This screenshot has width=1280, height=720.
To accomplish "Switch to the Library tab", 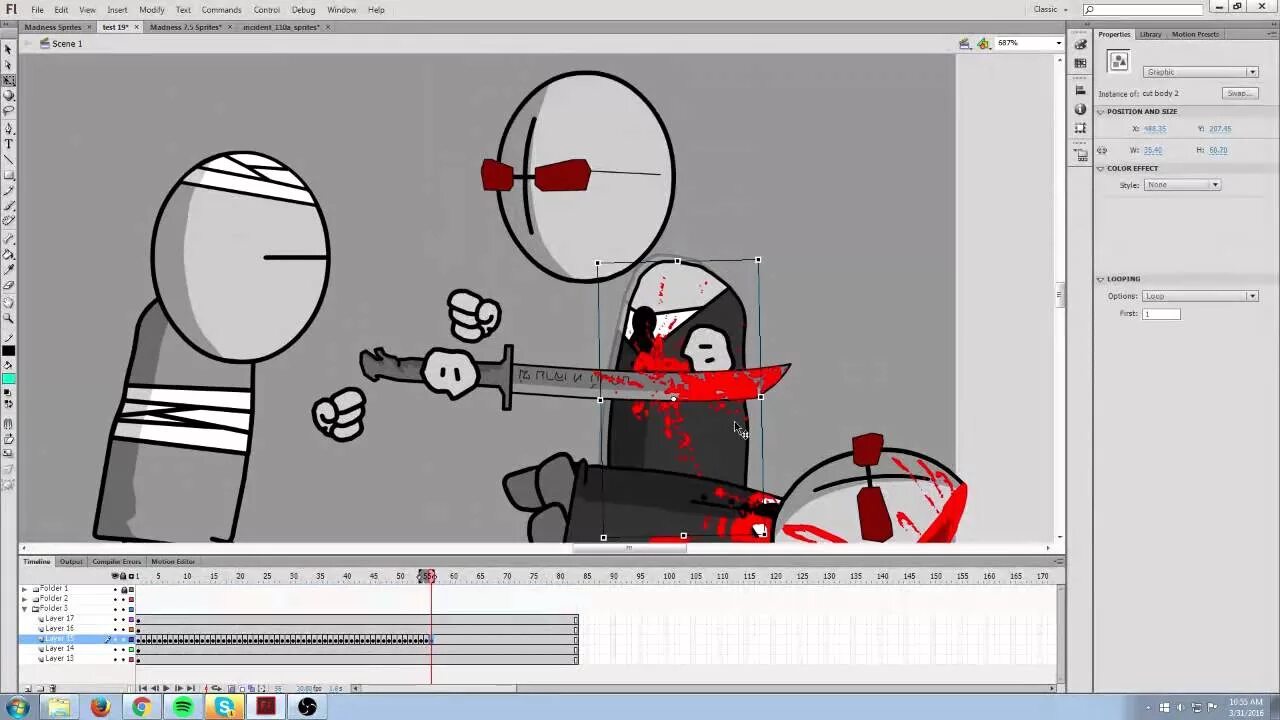I will (x=1151, y=34).
